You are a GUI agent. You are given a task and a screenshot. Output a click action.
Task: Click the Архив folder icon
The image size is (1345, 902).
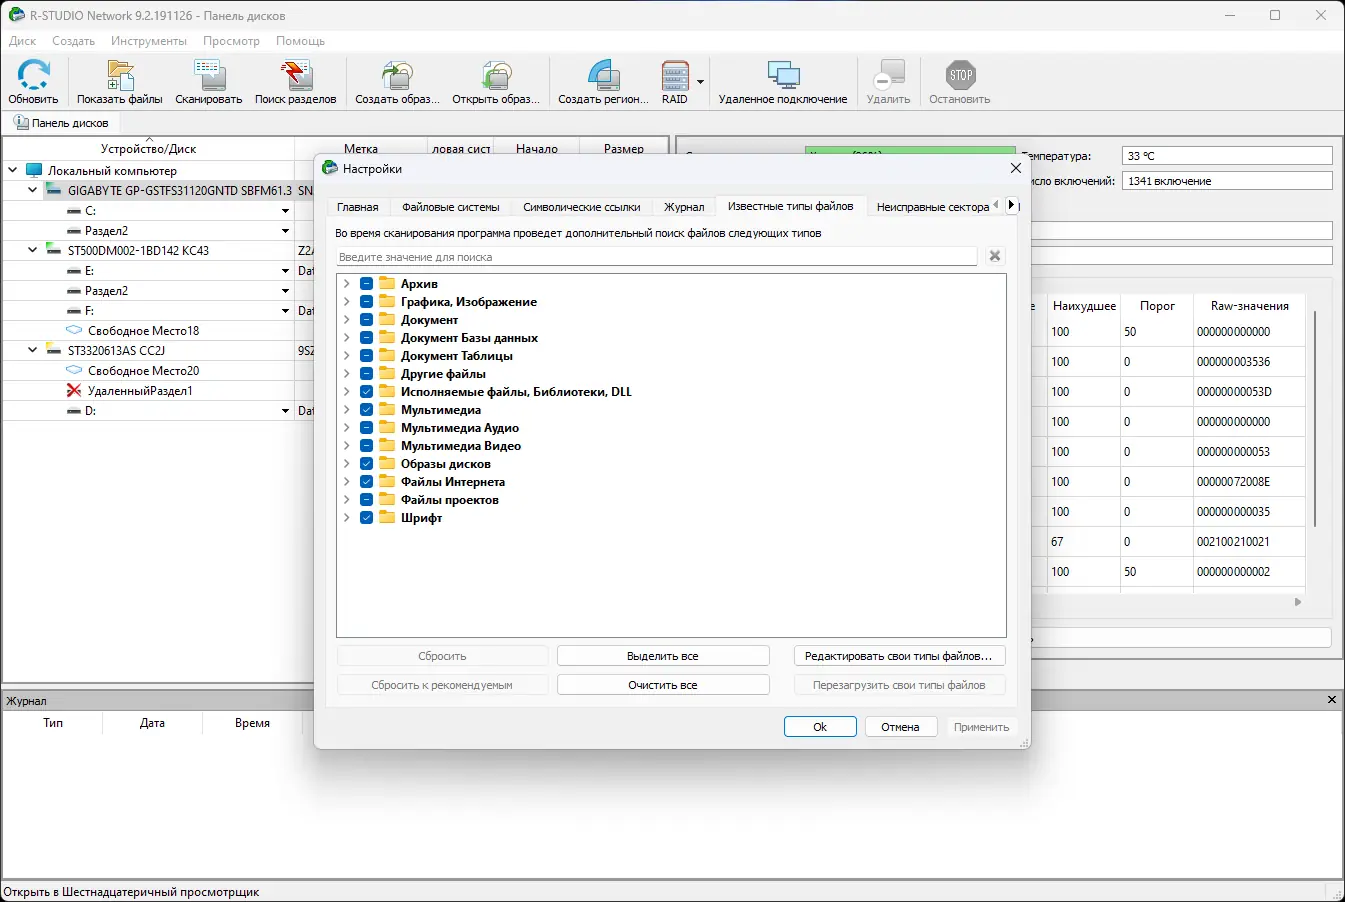pyautogui.click(x=387, y=284)
